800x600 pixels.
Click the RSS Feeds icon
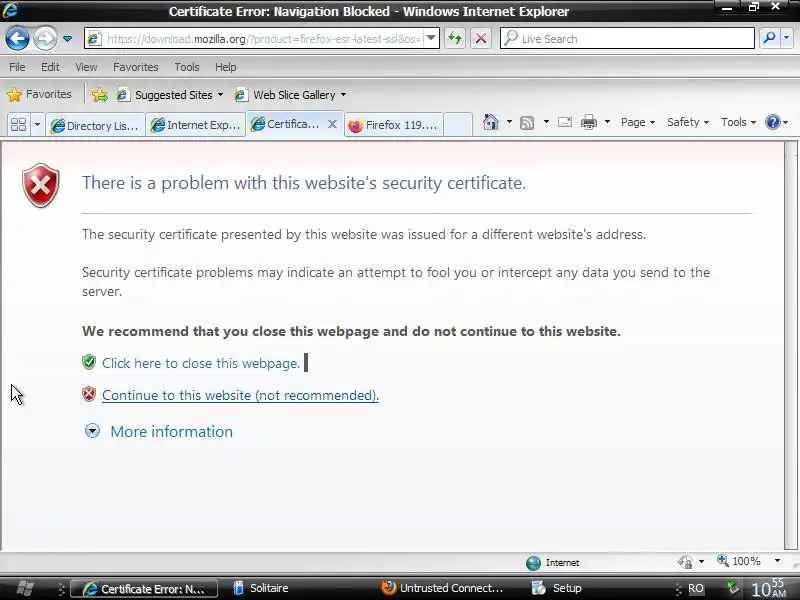[x=527, y=122]
